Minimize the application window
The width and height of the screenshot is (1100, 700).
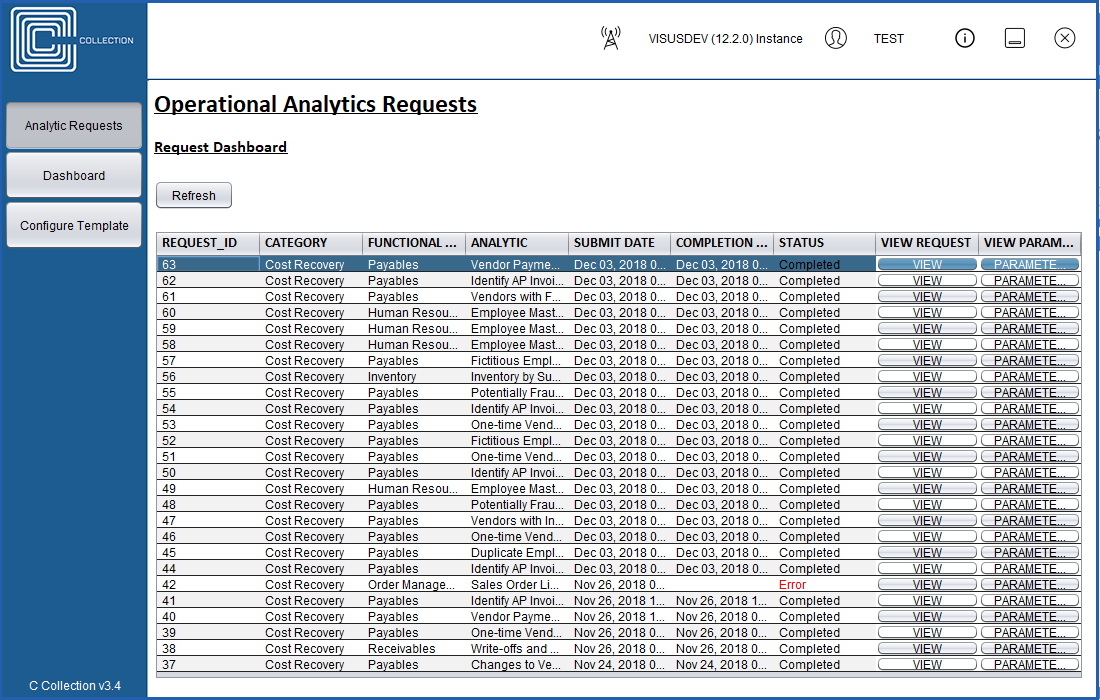(1014, 39)
